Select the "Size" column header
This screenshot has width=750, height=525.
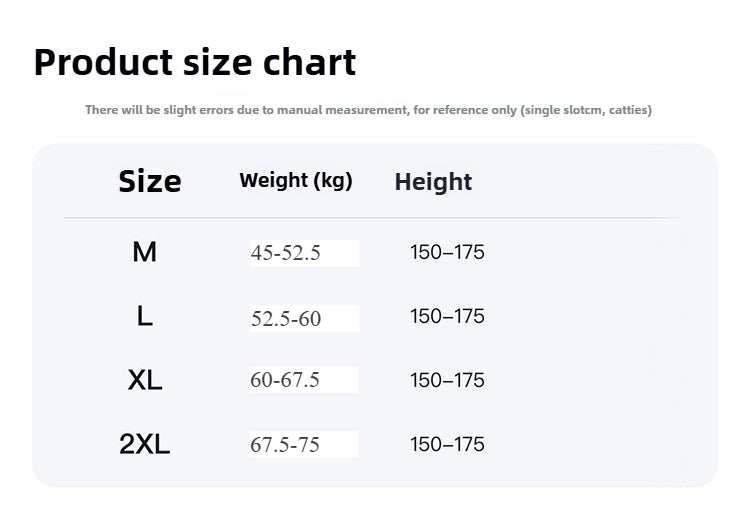tap(150, 181)
